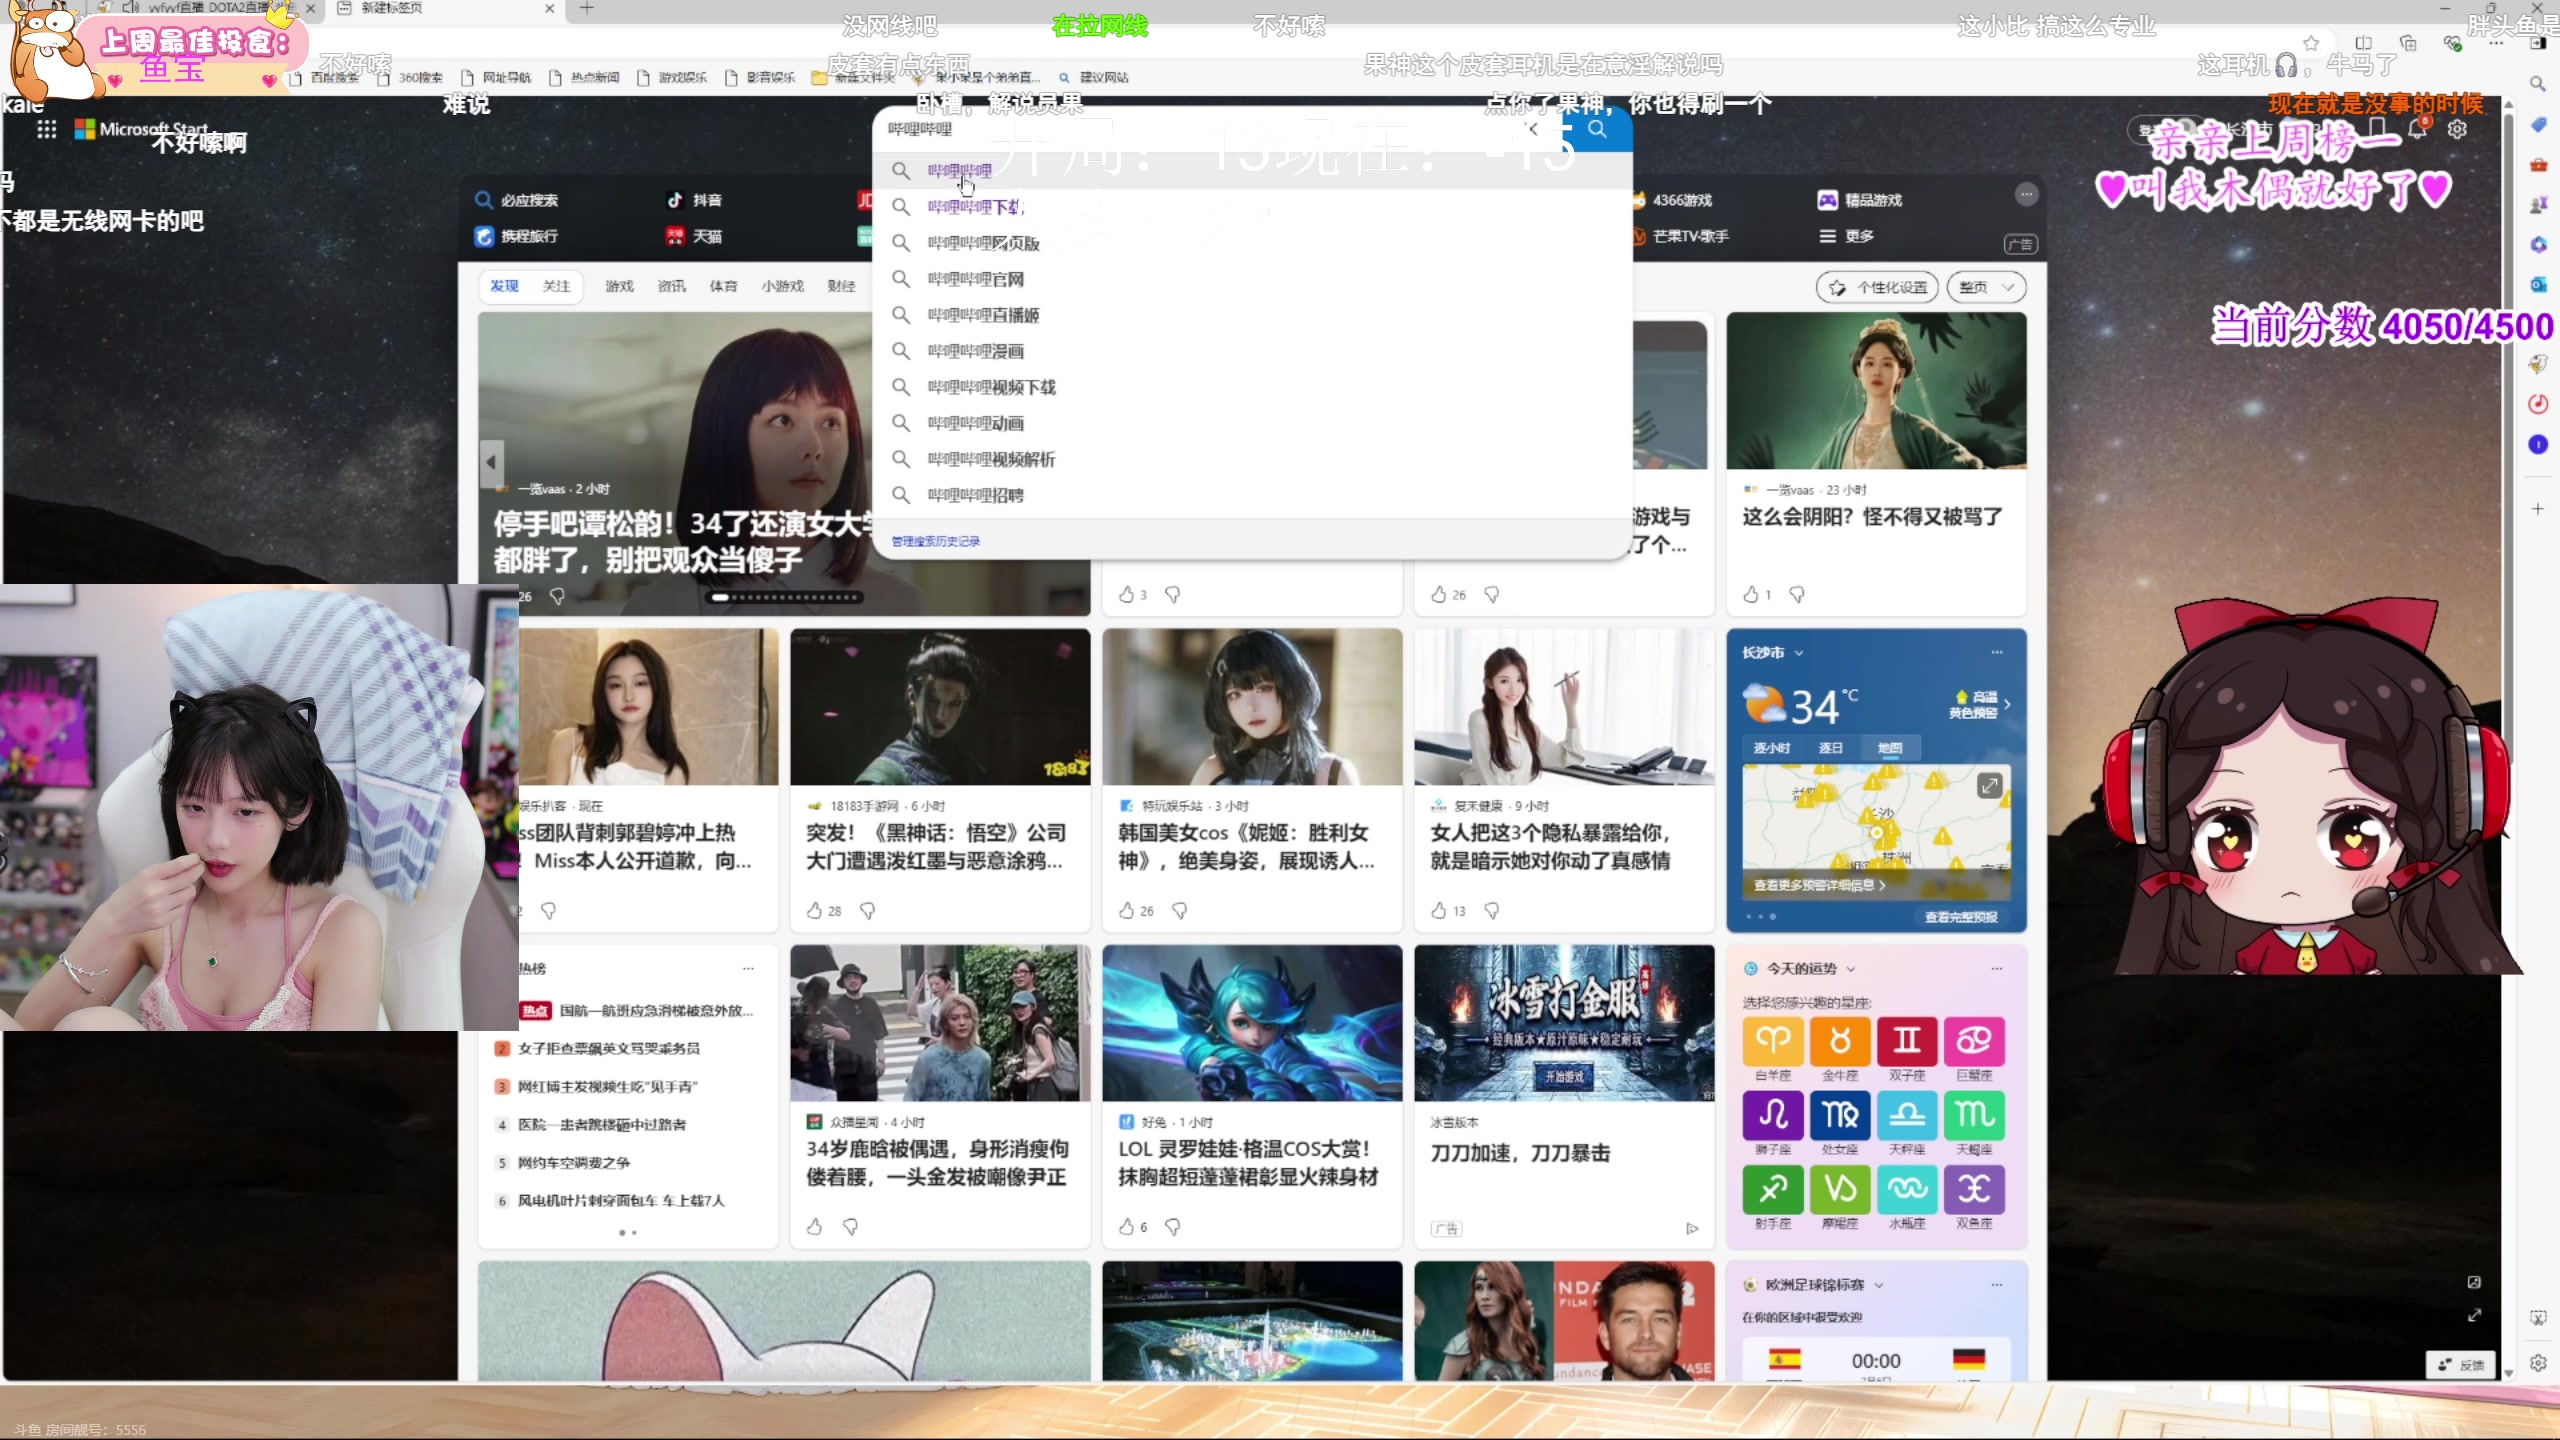Select the 天秤座 zodiac icon

pyautogui.click(x=1907, y=1115)
